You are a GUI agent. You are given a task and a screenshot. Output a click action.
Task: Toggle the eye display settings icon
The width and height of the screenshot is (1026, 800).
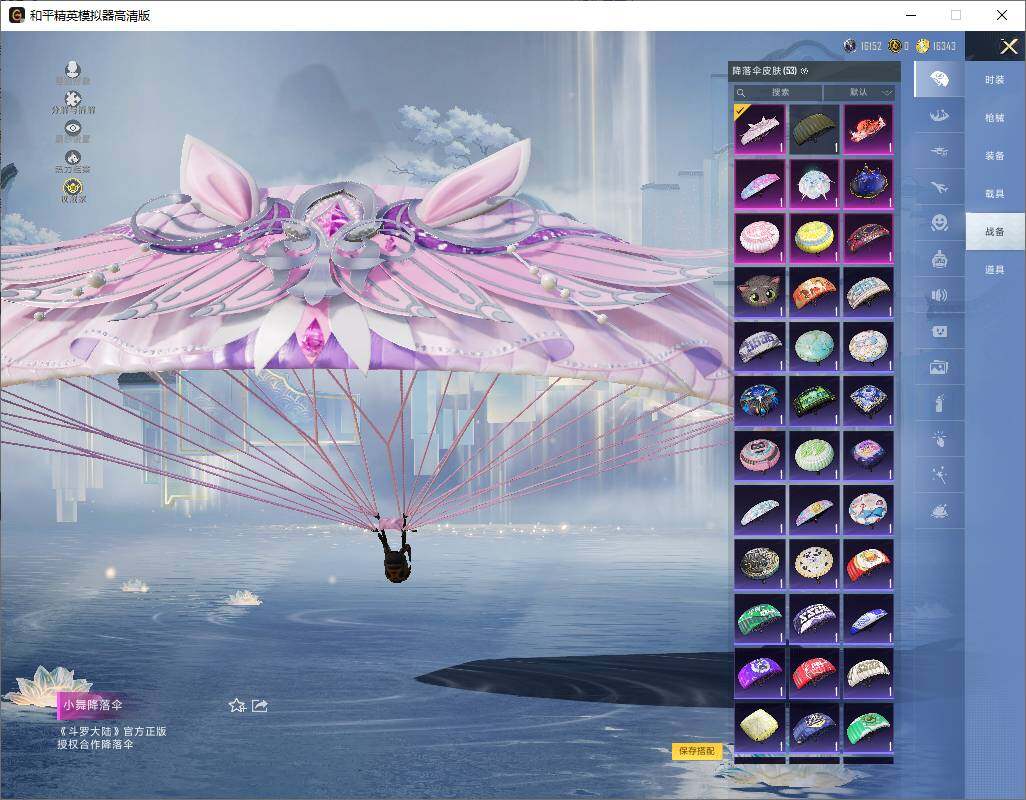pos(73,128)
